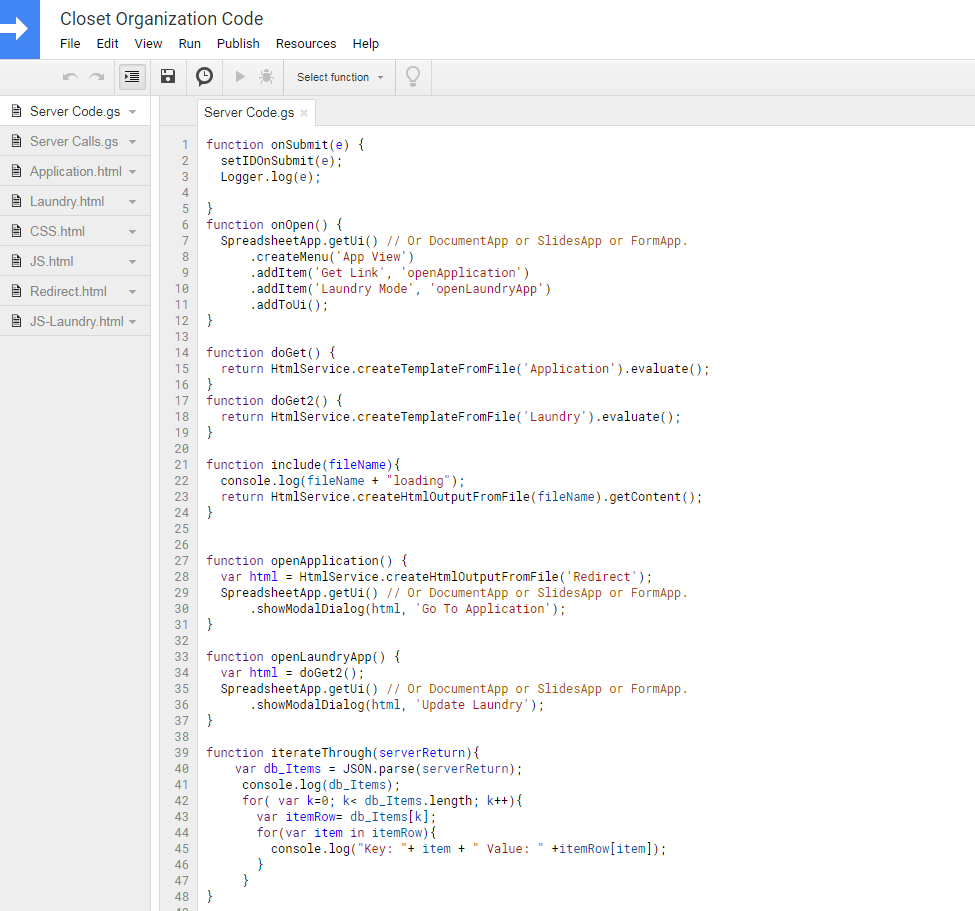The height and width of the screenshot is (911, 975).
Task: Expand the Redirect.html file options arrow
Action: (x=132, y=292)
